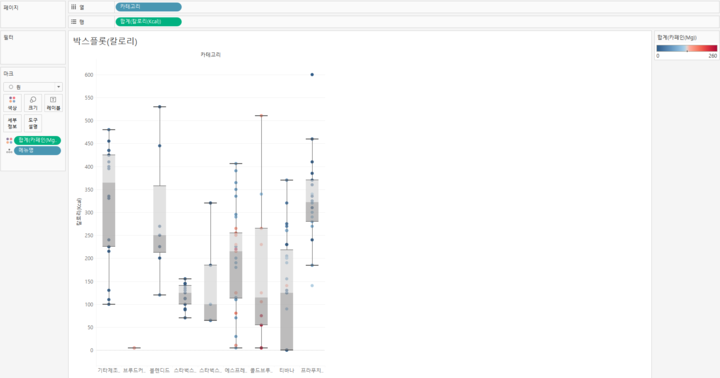Click the legend maximum value 260
The image size is (720, 378).
[712, 56]
